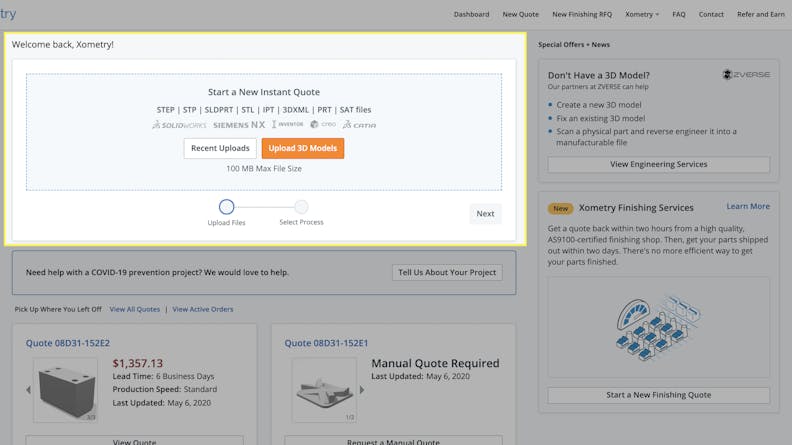This screenshot has height=445, width=792.
Task: Open the gray block part thumbnail
Action: pos(67,389)
